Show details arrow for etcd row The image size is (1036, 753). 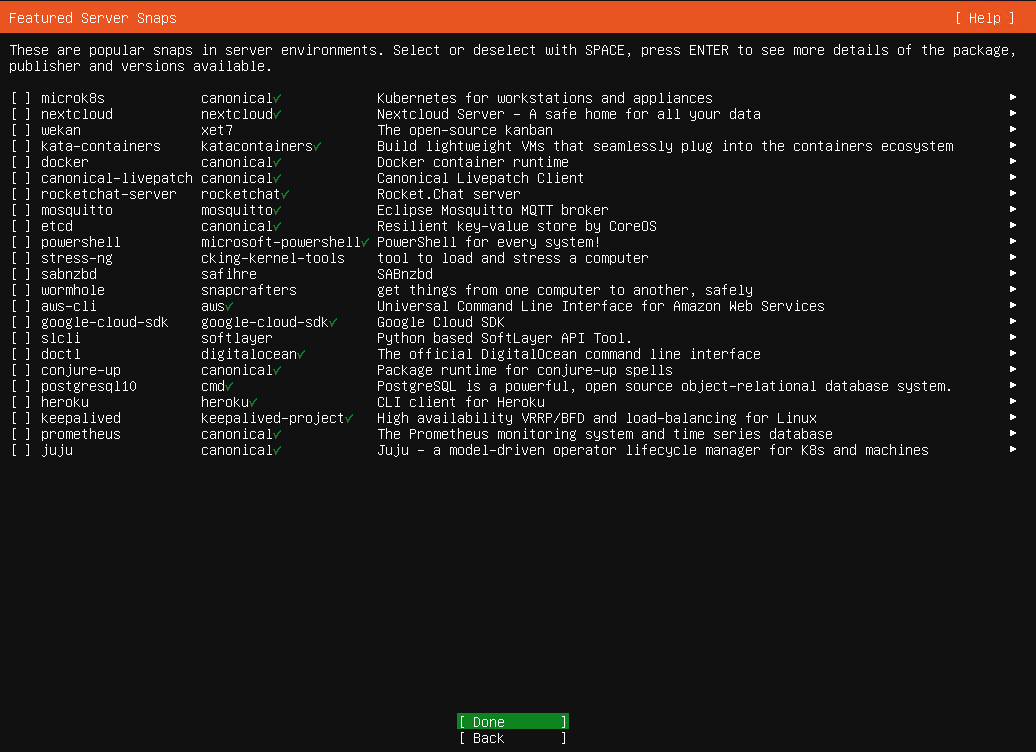pos(1013,226)
